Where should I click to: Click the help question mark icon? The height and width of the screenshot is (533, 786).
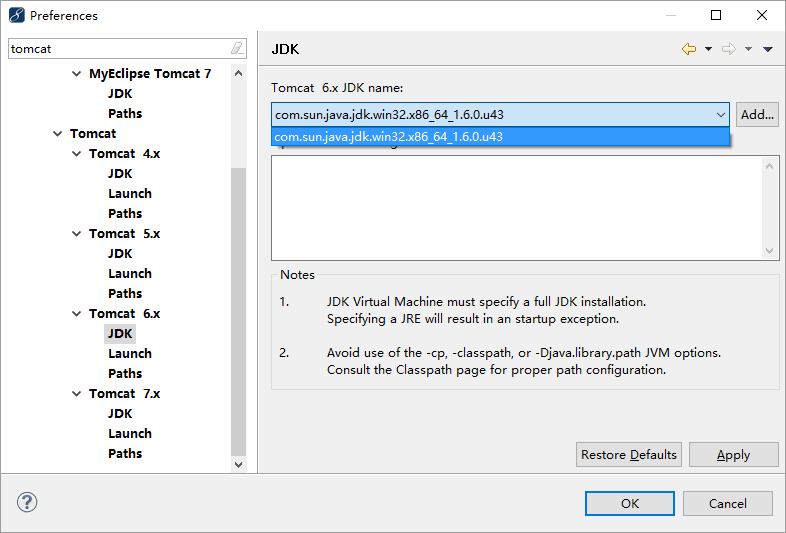pos(27,502)
